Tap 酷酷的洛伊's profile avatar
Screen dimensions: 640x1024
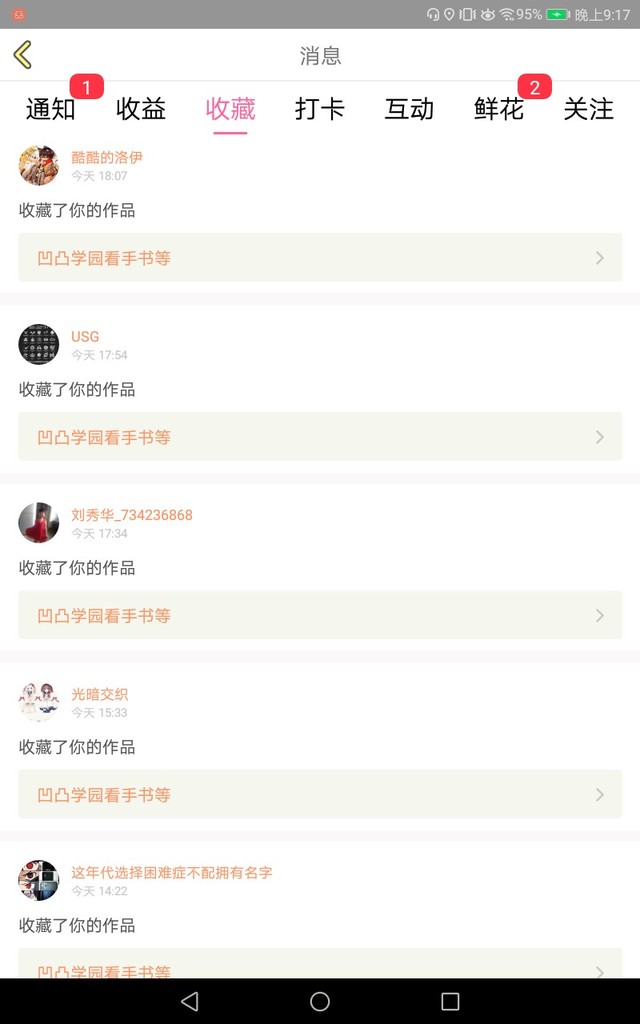point(39,165)
